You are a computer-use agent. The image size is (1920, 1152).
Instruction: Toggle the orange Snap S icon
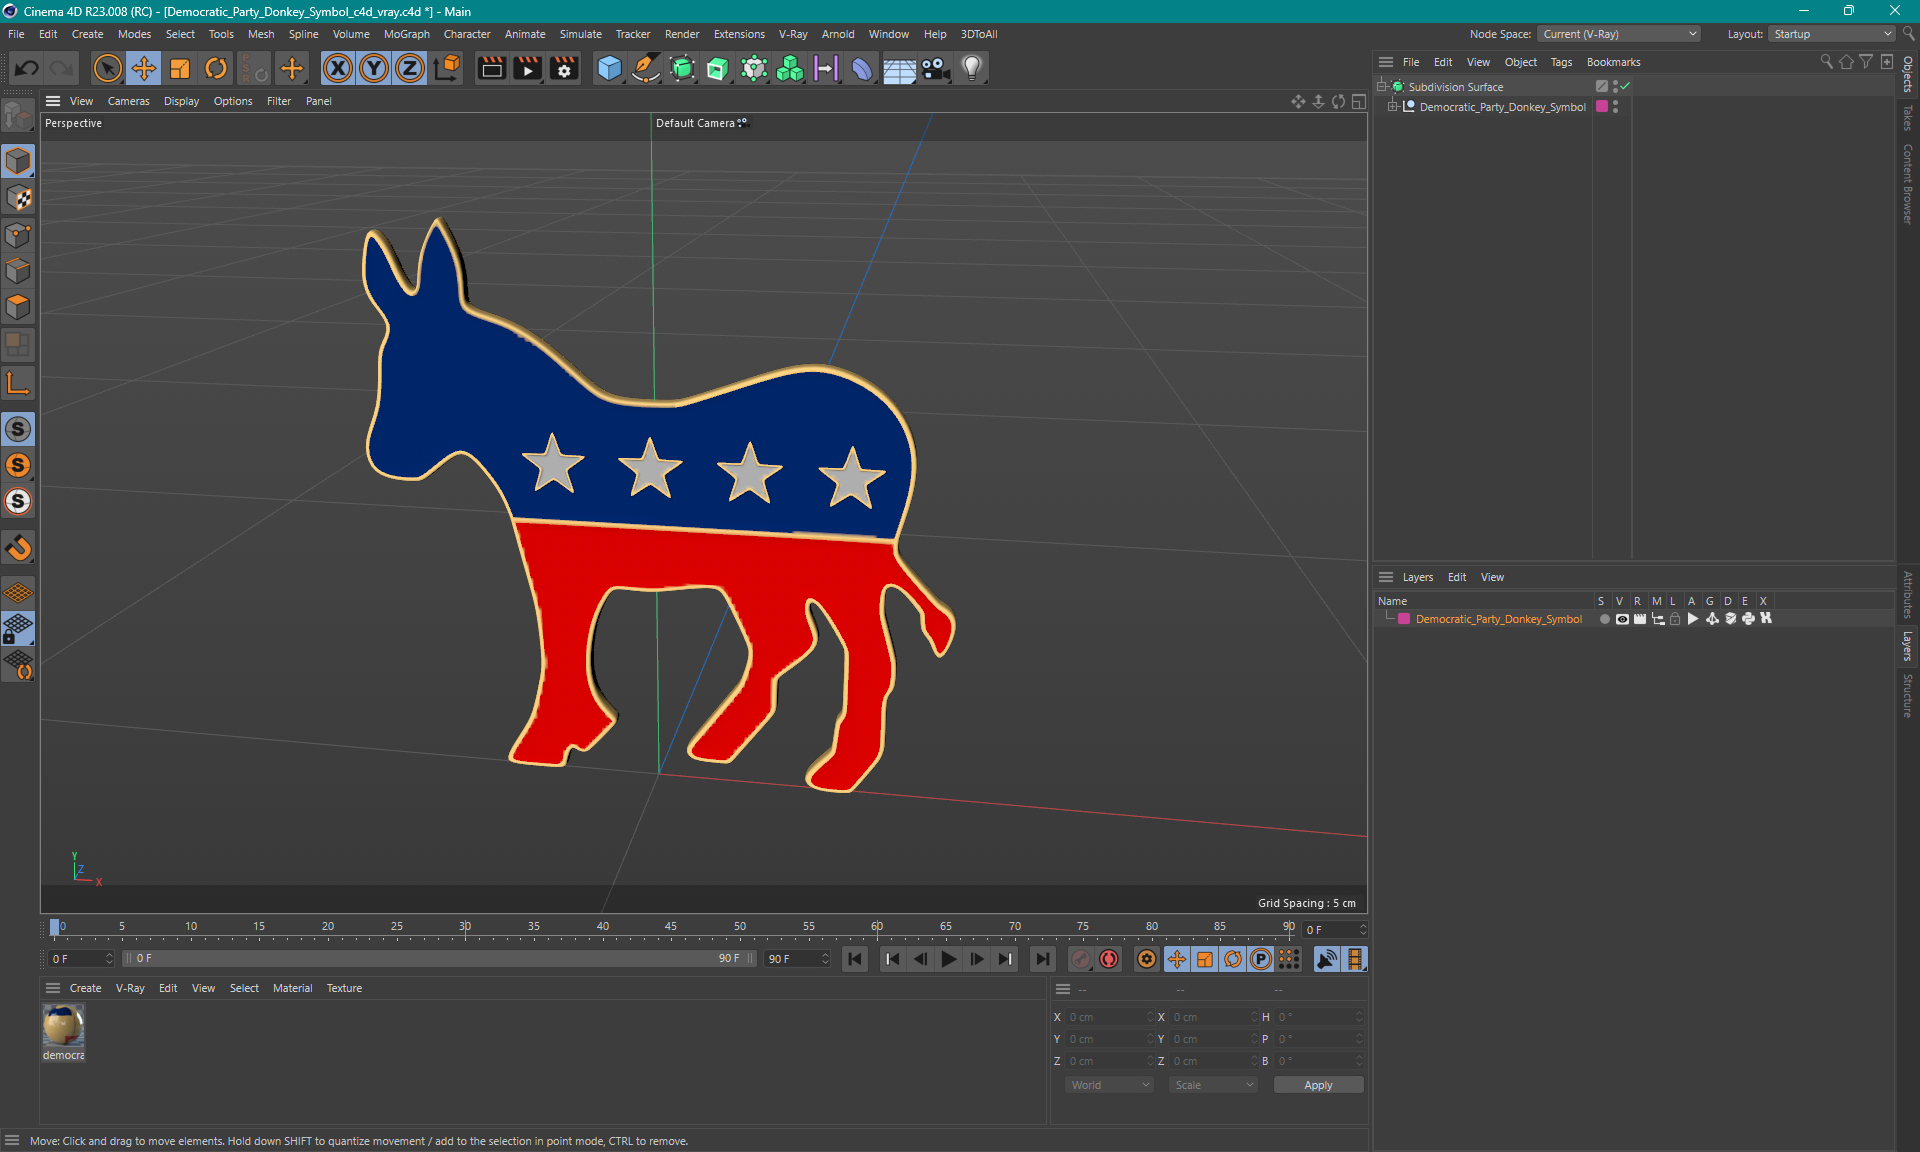[x=18, y=465]
